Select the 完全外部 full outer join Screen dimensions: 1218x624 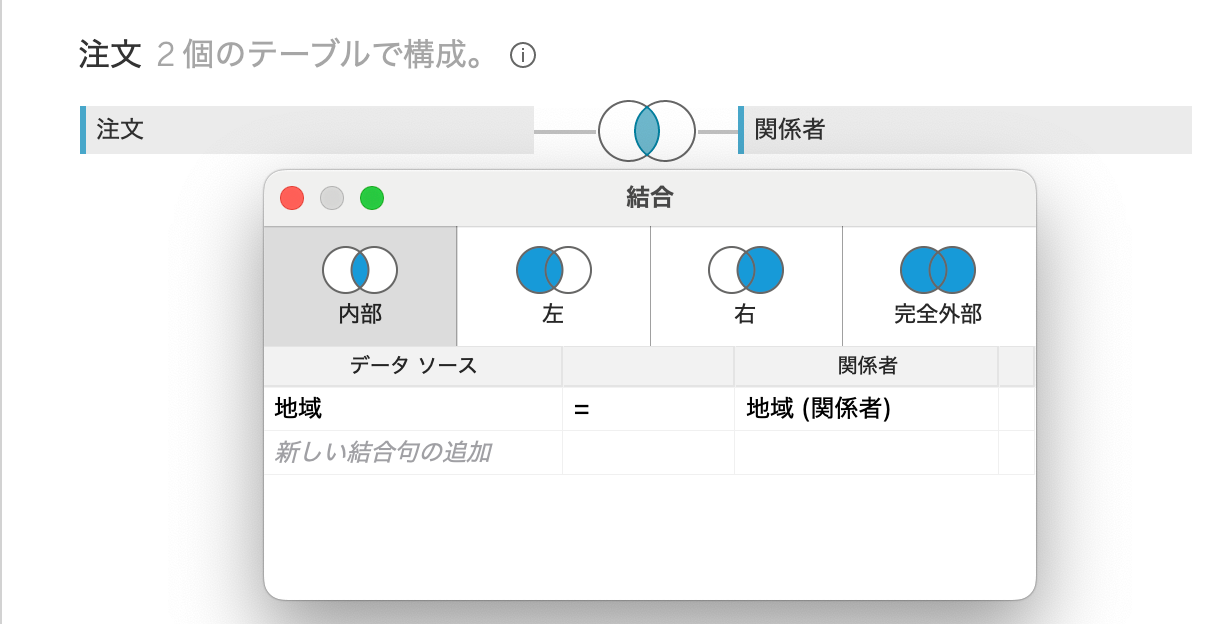938,286
